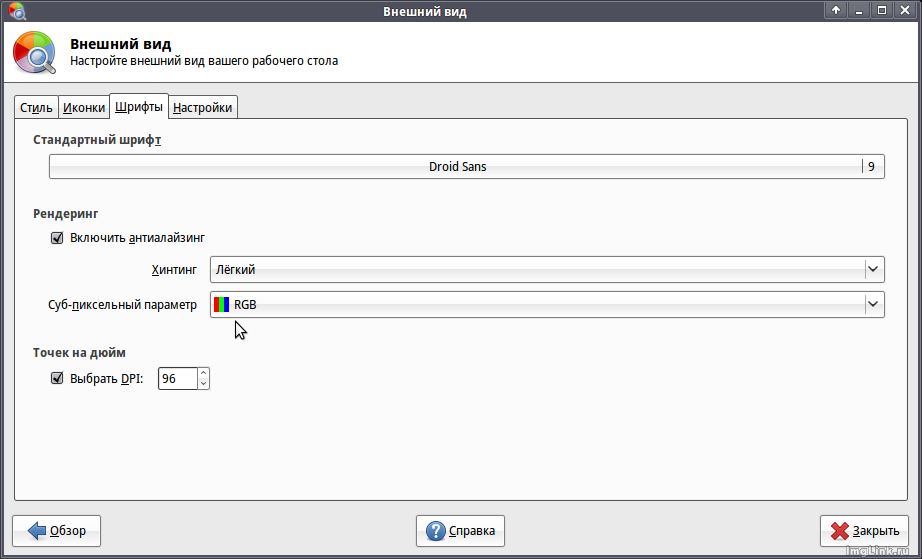922x559 pixels.
Task: Click the red X icon on Закрыть
Action: (840, 531)
